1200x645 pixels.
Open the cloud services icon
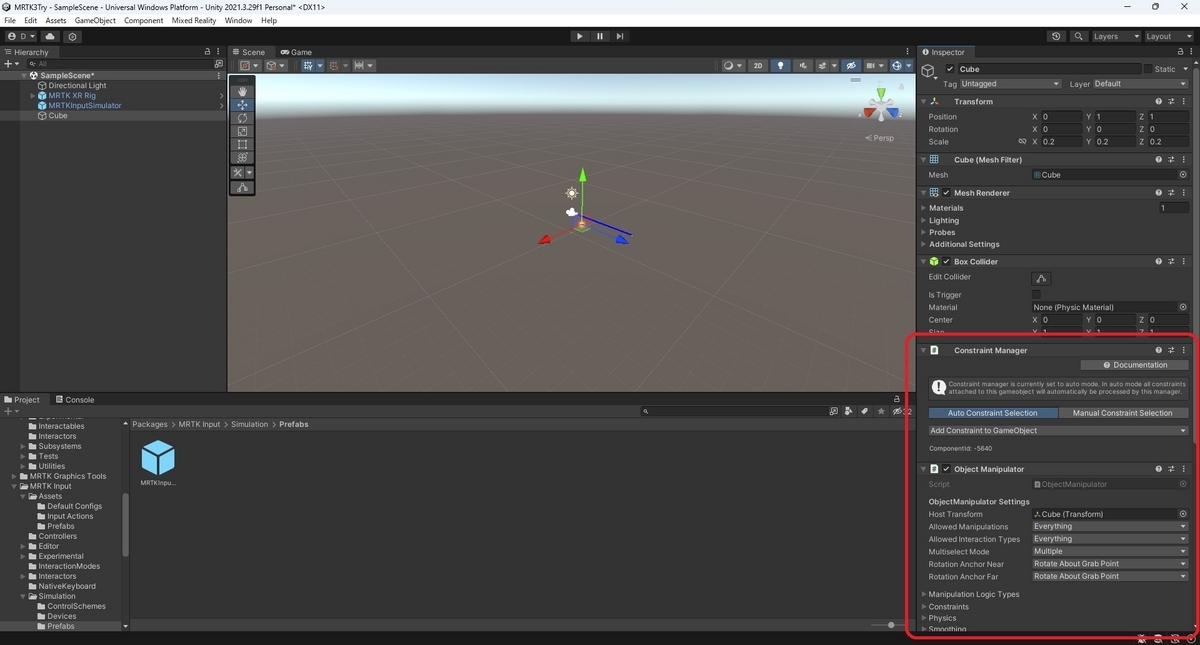click(x=50, y=36)
